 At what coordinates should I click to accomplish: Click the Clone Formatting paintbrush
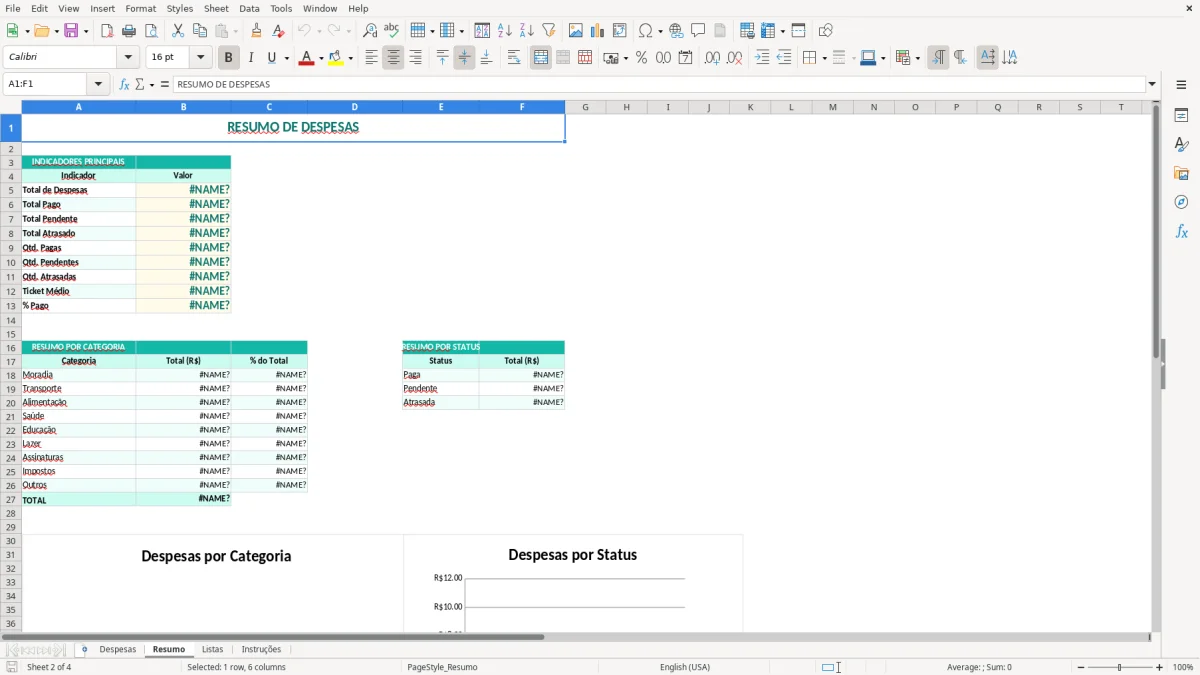pyautogui.click(x=257, y=31)
